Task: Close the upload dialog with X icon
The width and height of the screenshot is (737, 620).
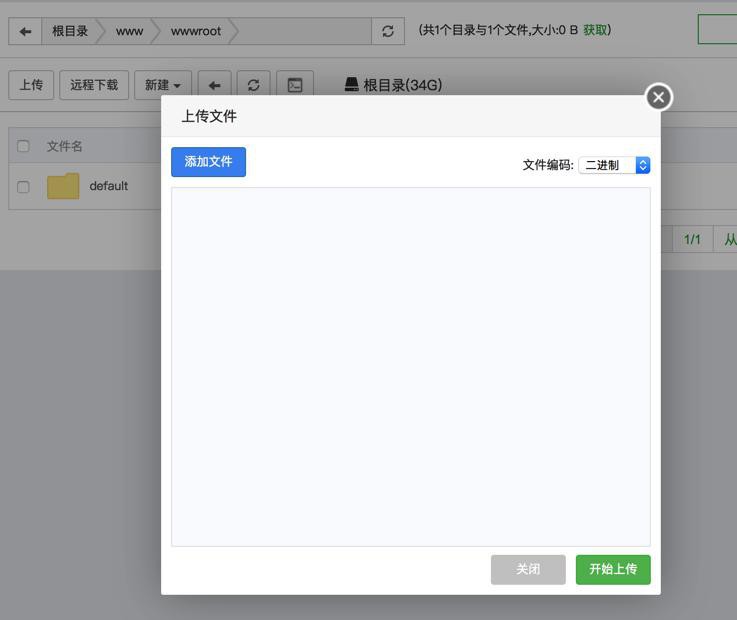Action: click(x=659, y=97)
